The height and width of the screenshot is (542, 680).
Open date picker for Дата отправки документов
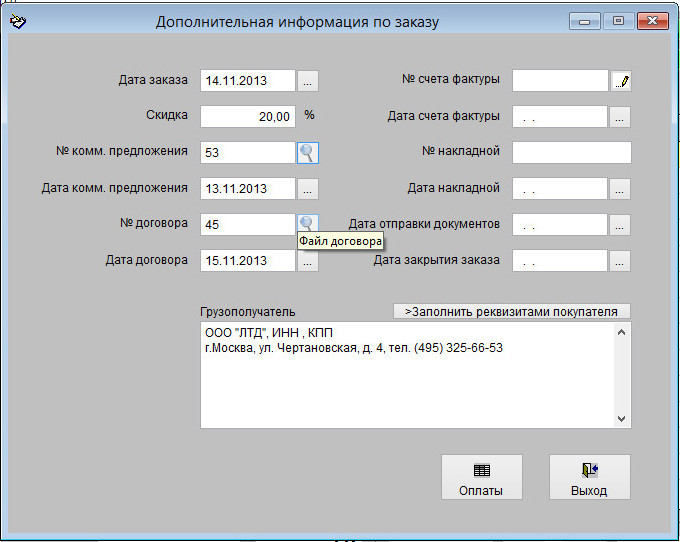[x=620, y=225]
